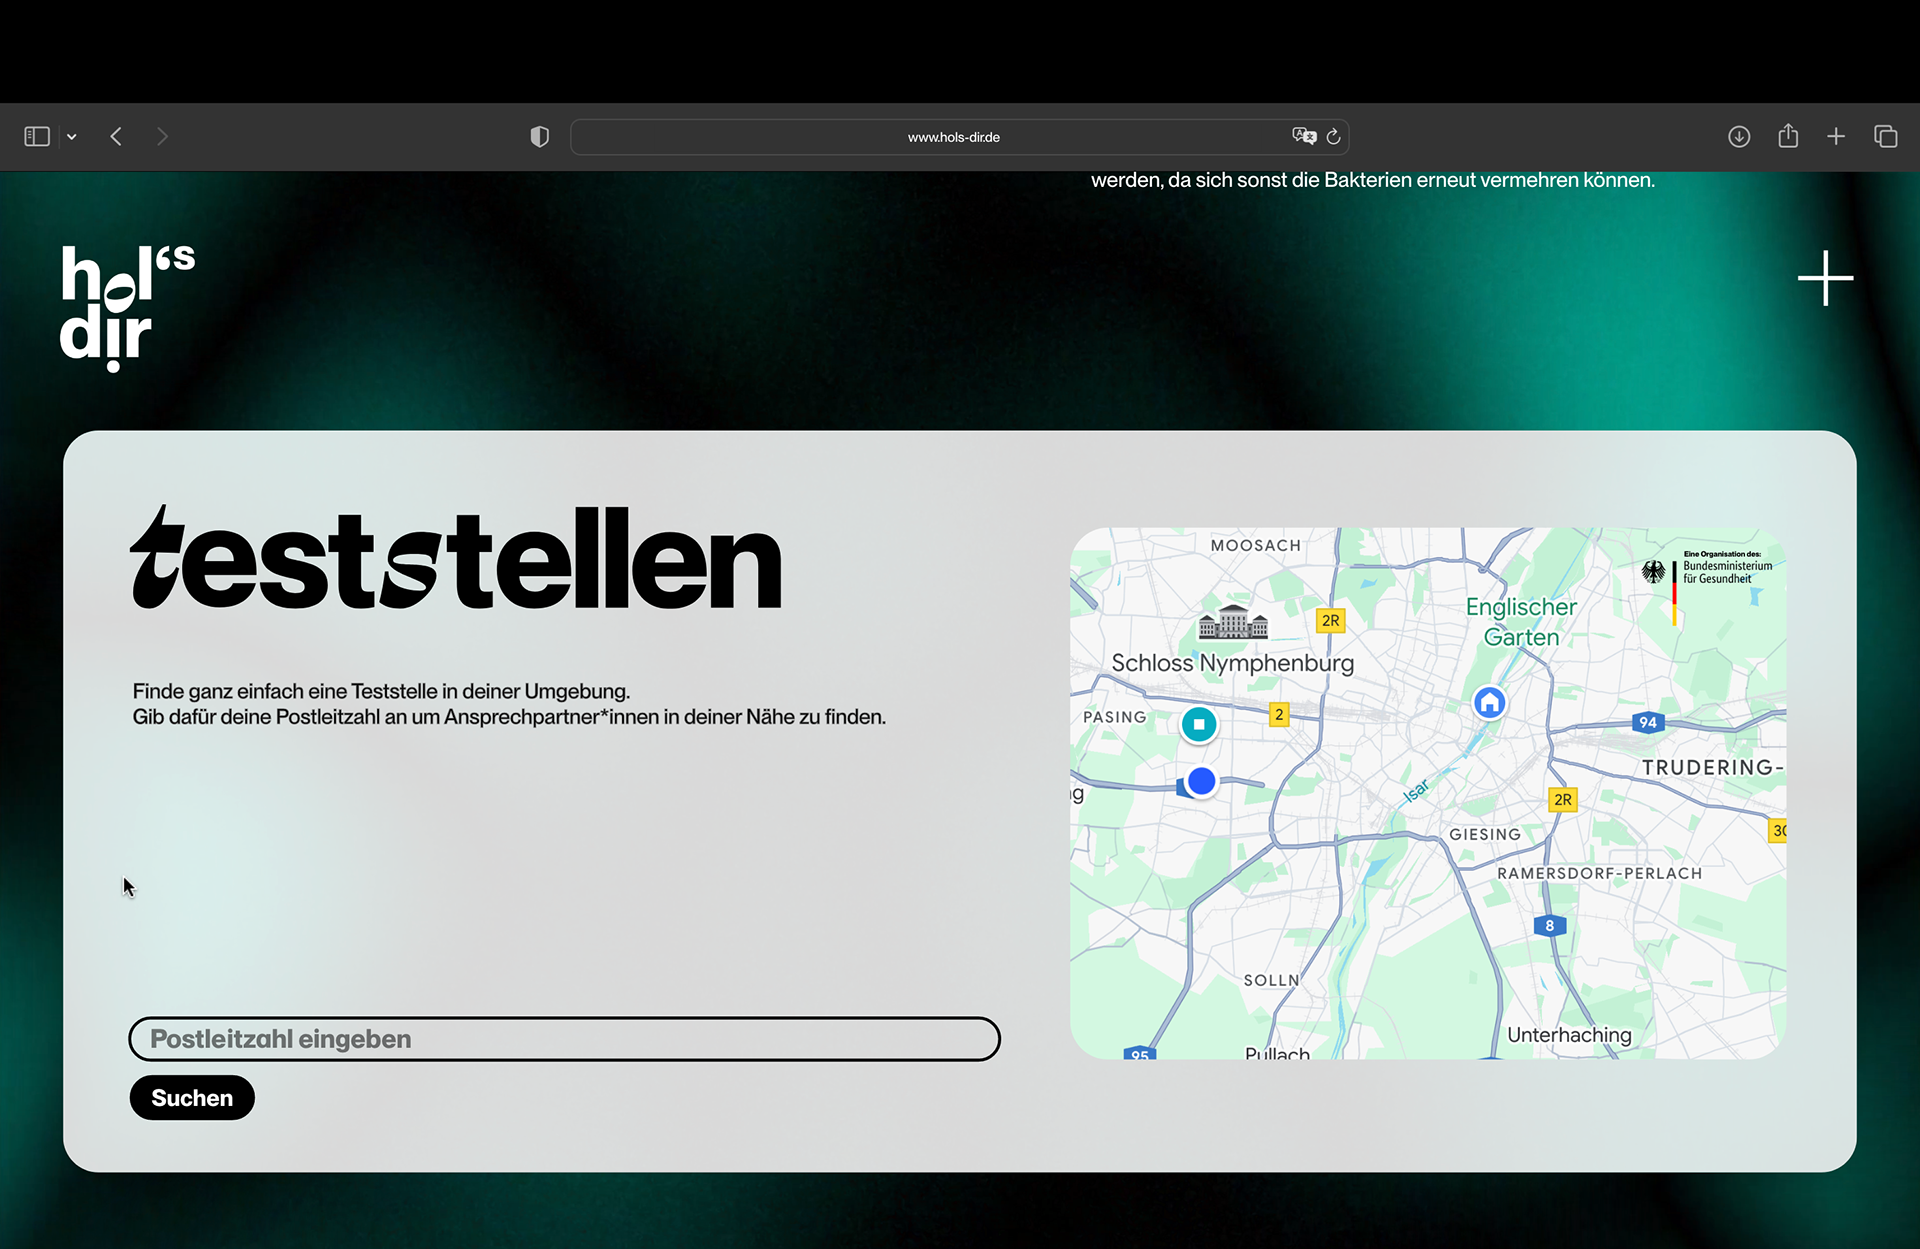The width and height of the screenshot is (1920, 1249).
Task: Click the hol's dir site logo
Action: pyautogui.click(x=126, y=308)
